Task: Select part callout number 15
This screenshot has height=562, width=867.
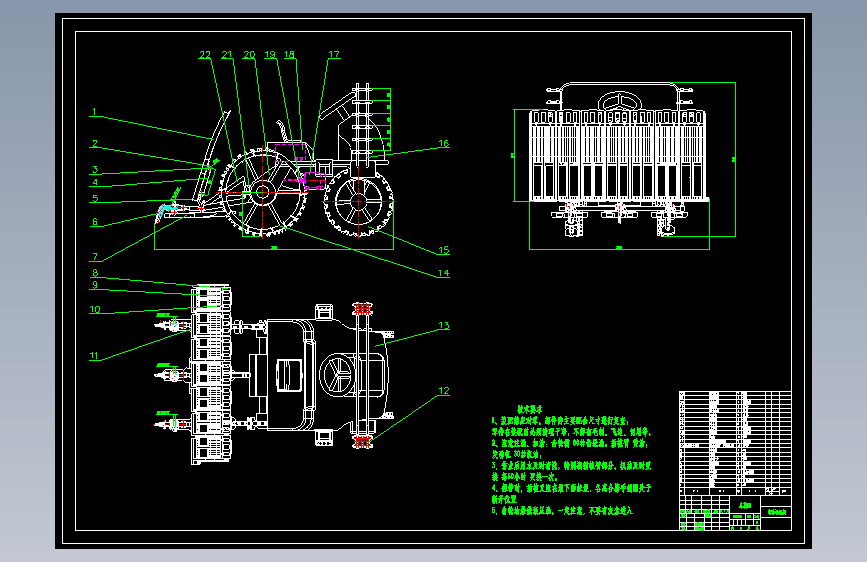Action: (x=443, y=250)
